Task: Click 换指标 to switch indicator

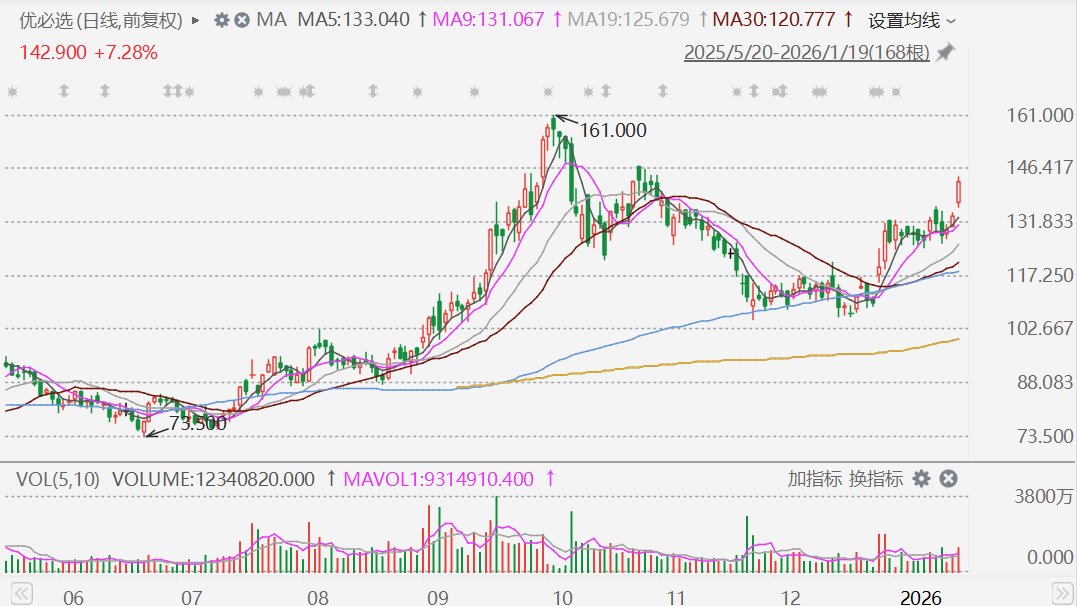Action: [876, 479]
